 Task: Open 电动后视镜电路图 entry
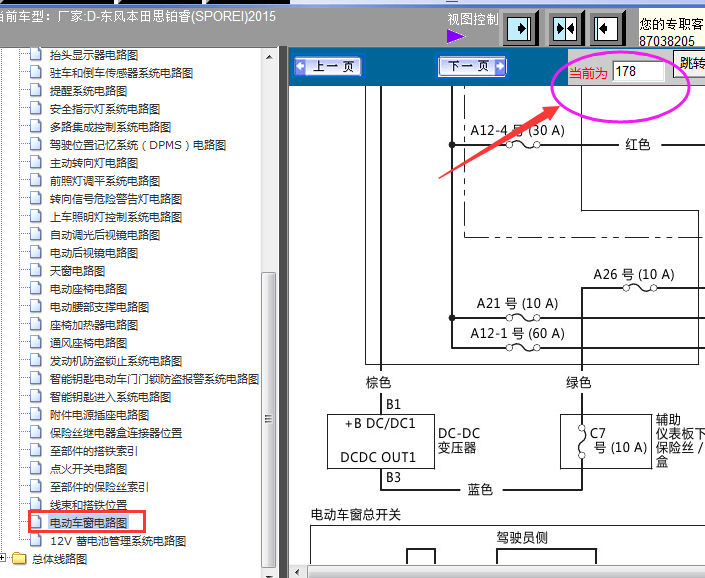click(x=94, y=253)
